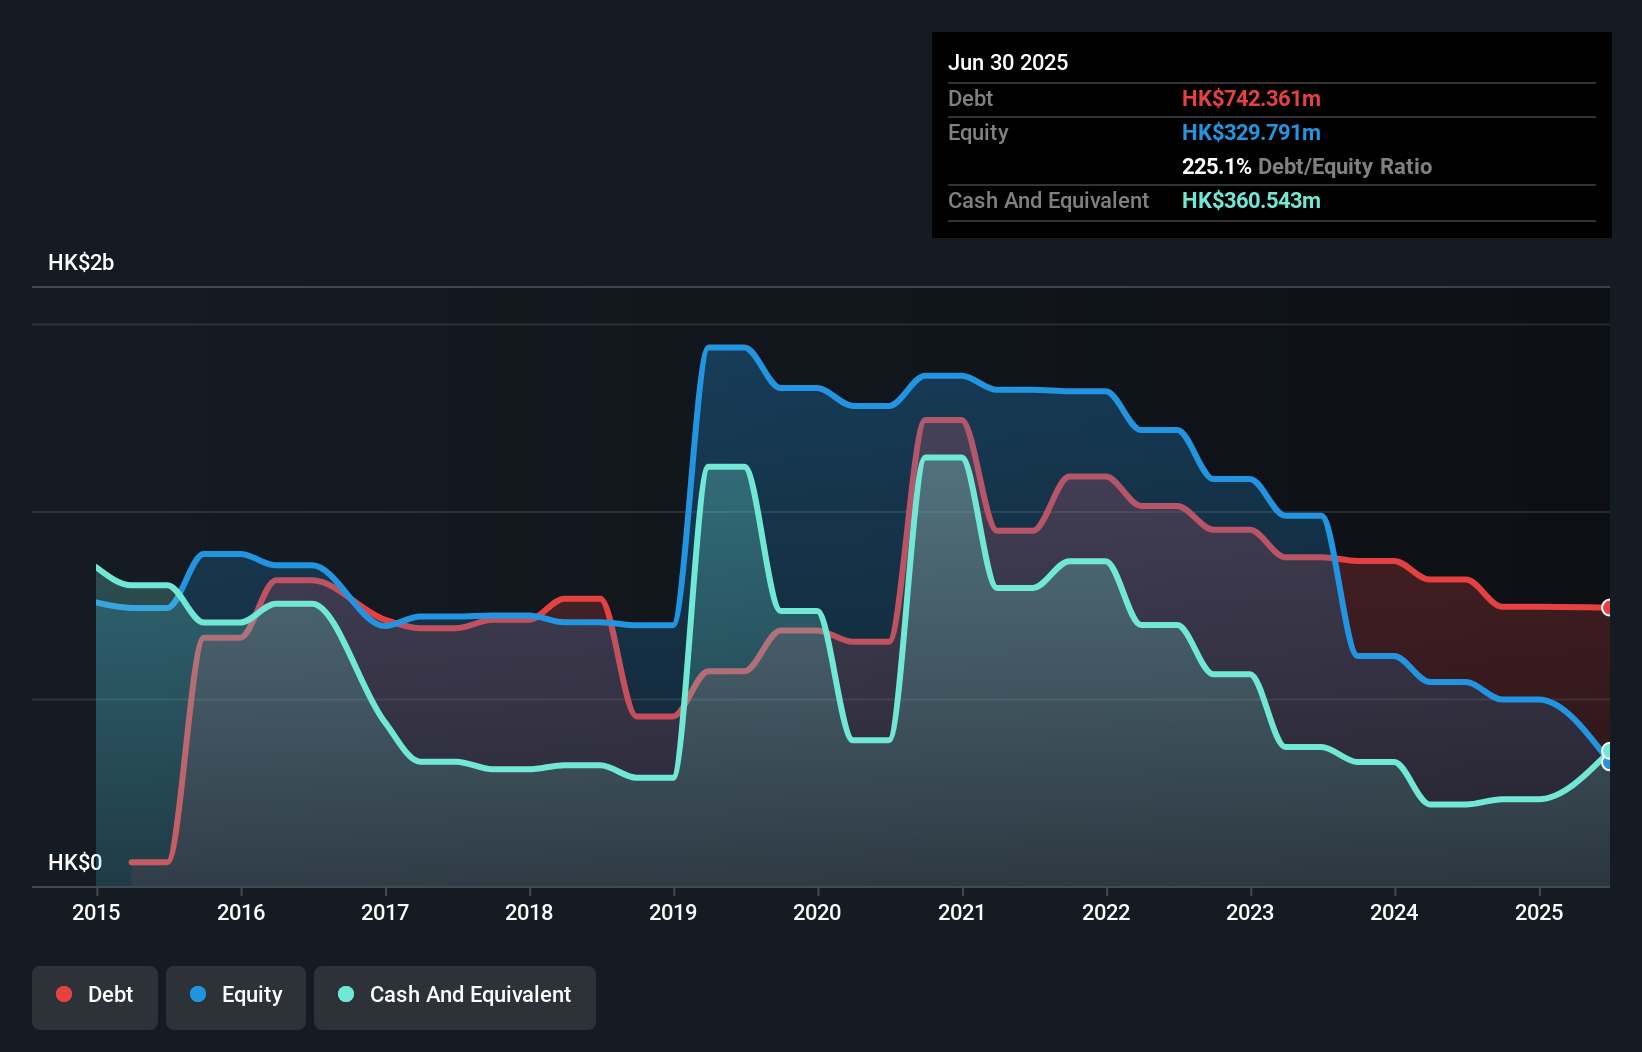Select the white marker on the Debt line endpoint
This screenshot has height=1052, width=1642.
pyautogui.click(x=1607, y=607)
